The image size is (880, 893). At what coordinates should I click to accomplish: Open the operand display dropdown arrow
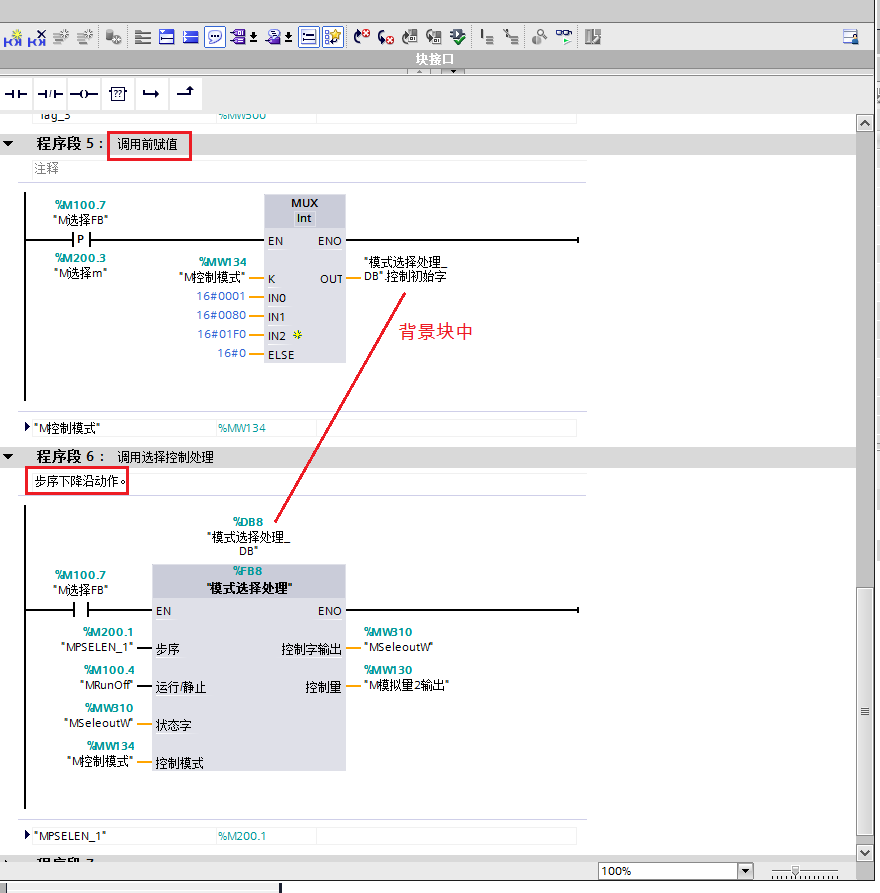[253, 38]
